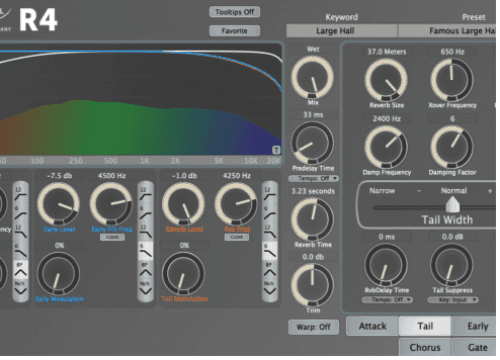Click the Tail Modulation knob

tap(183, 274)
